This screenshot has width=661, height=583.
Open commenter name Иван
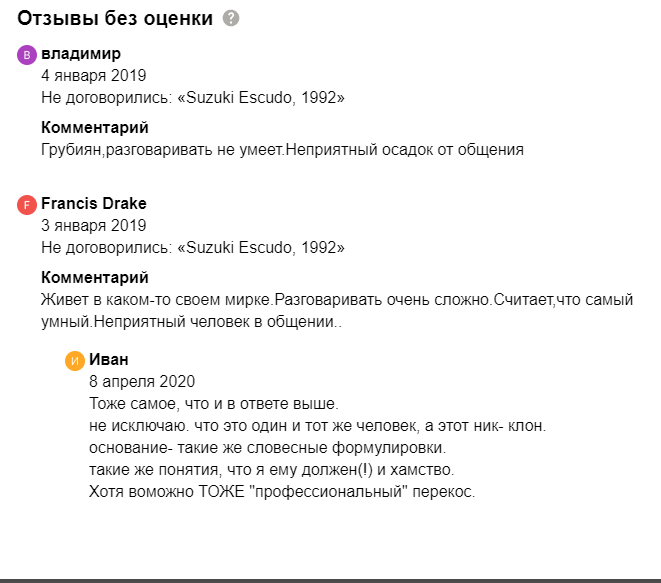pos(109,360)
